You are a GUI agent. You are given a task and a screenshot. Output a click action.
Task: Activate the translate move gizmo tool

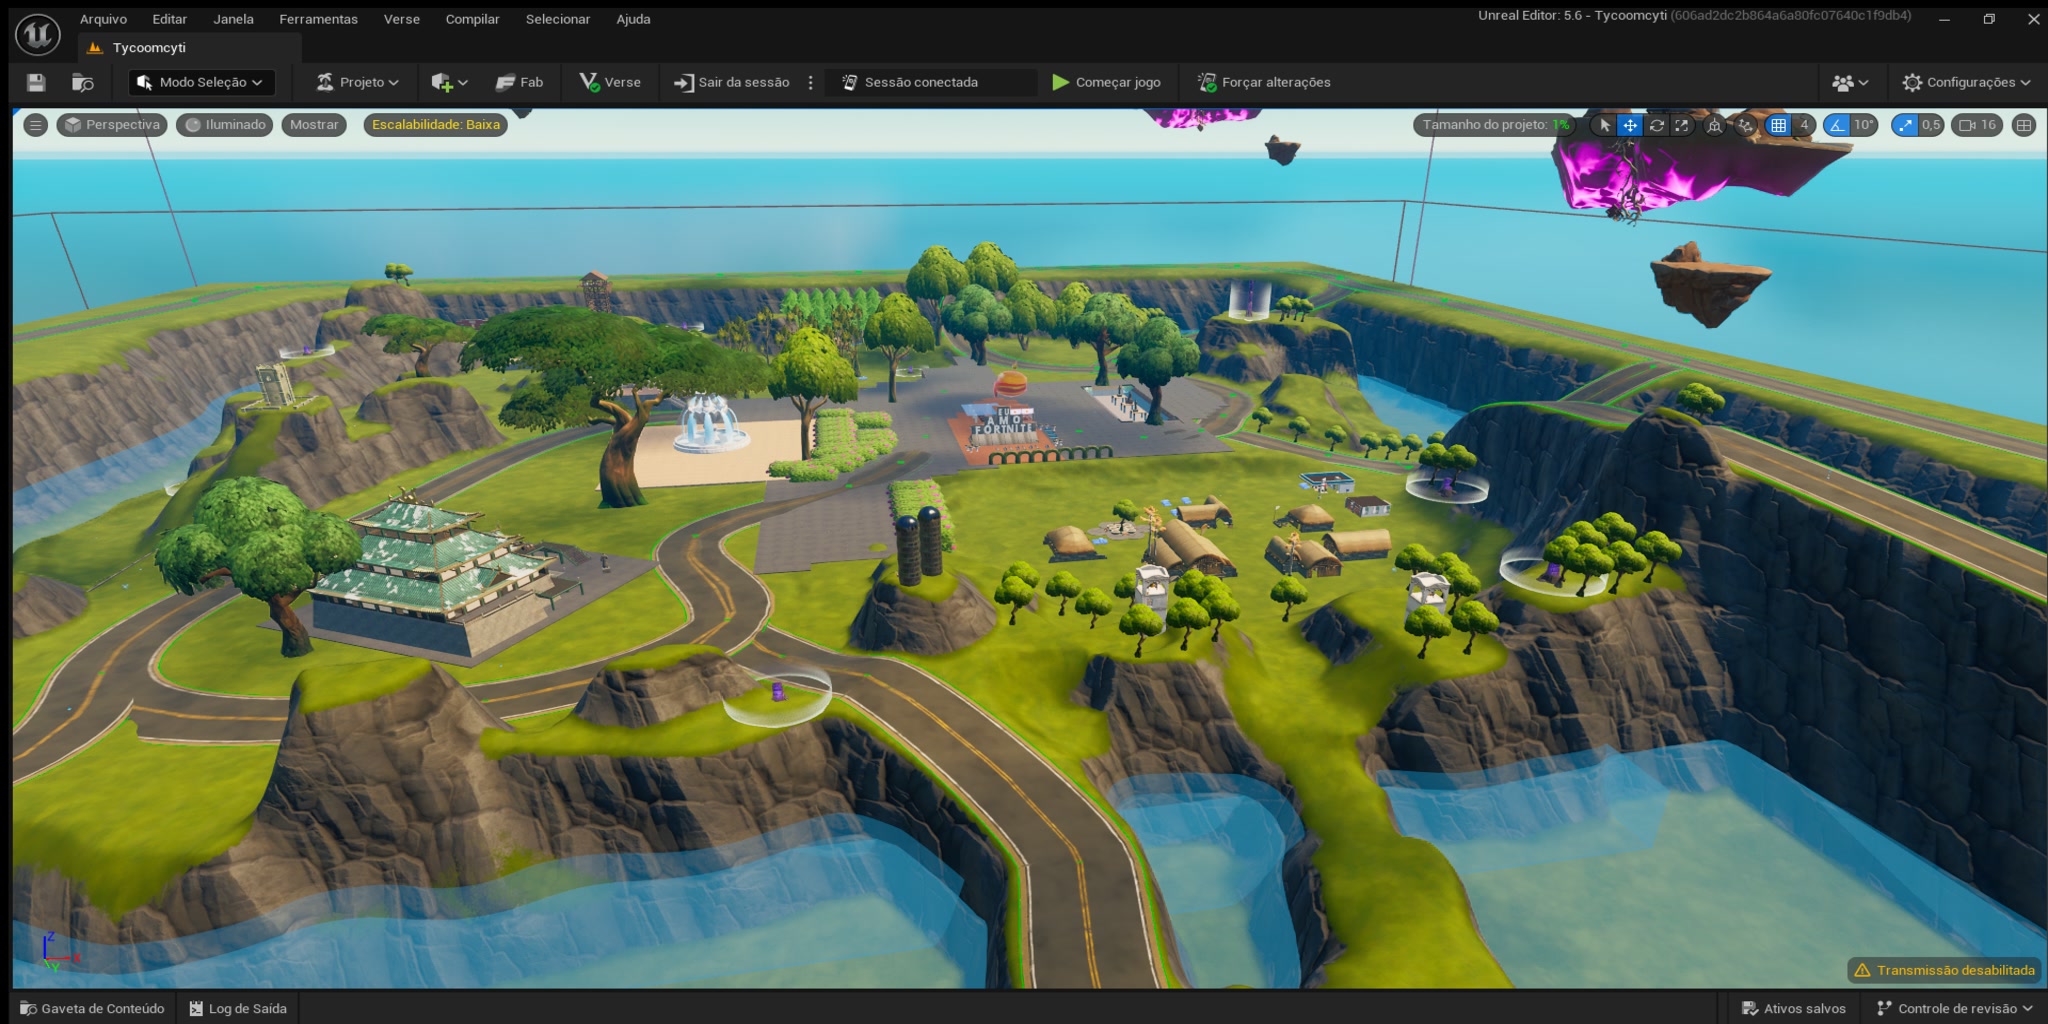(x=1630, y=125)
